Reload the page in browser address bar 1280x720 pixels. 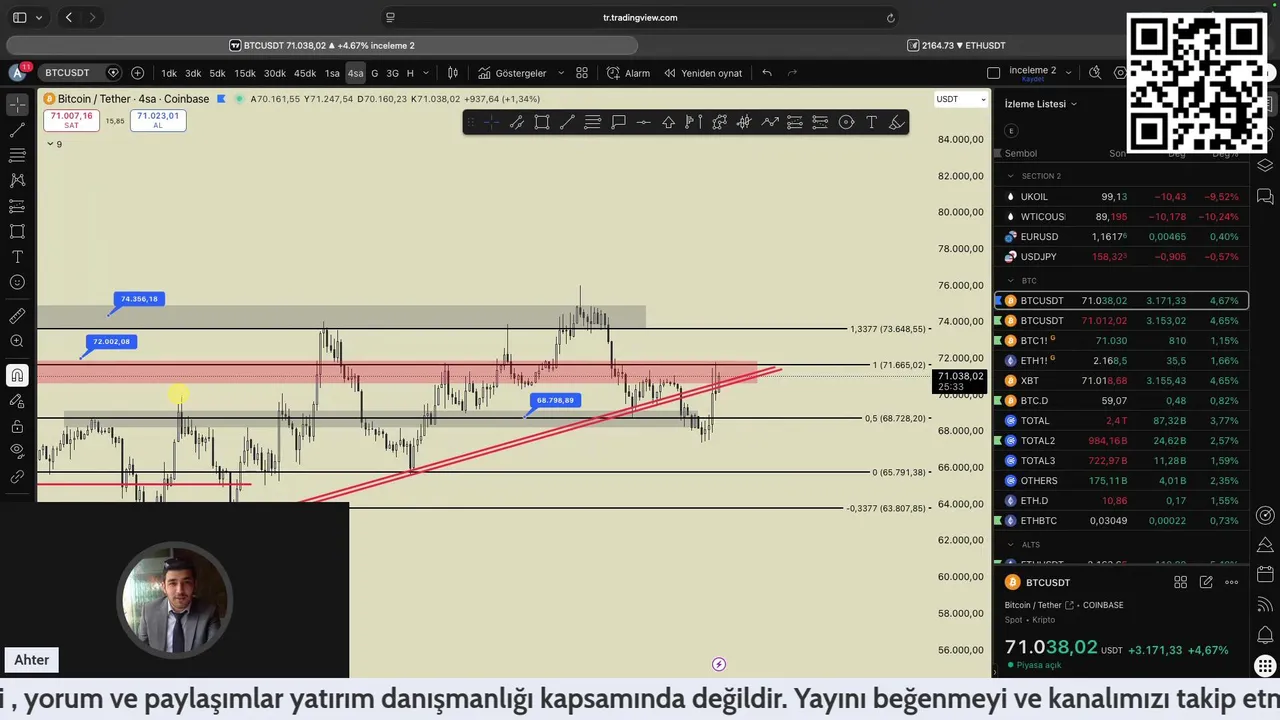[x=890, y=17]
